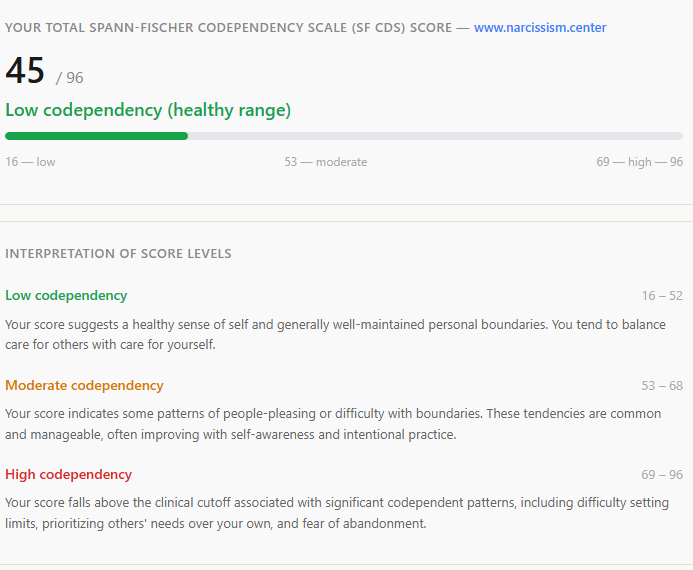
Task: Click 'Low codependency (healthy range)' result heading
Action: tap(148, 110)
